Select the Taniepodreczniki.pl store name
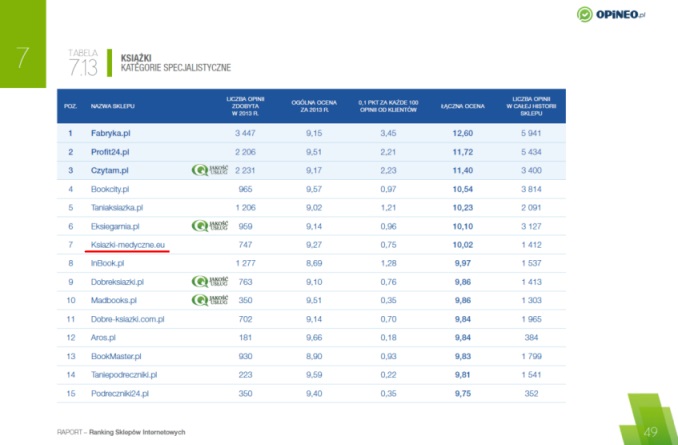The height and width of the screenshot is (445, 678). (x=124, y=375)
